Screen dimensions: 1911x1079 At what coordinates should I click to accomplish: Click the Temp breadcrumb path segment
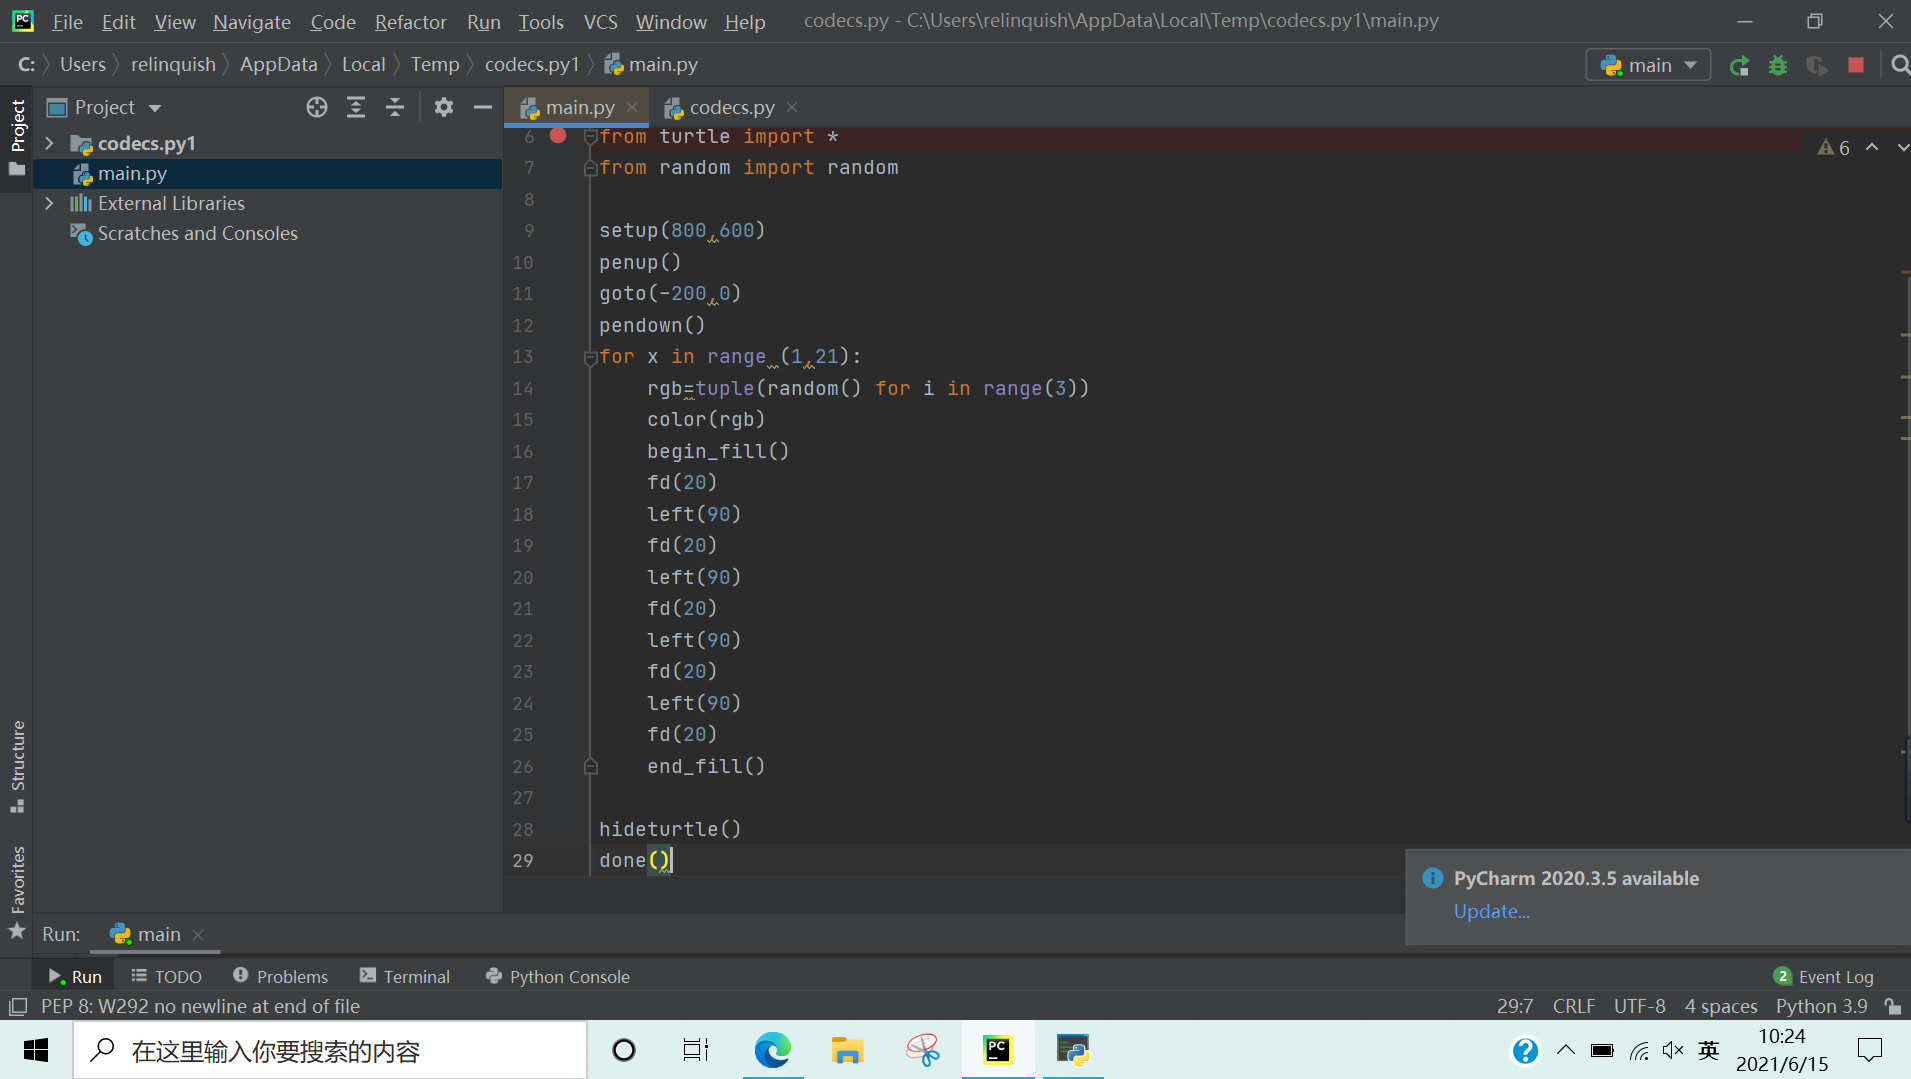click(435, 65)
